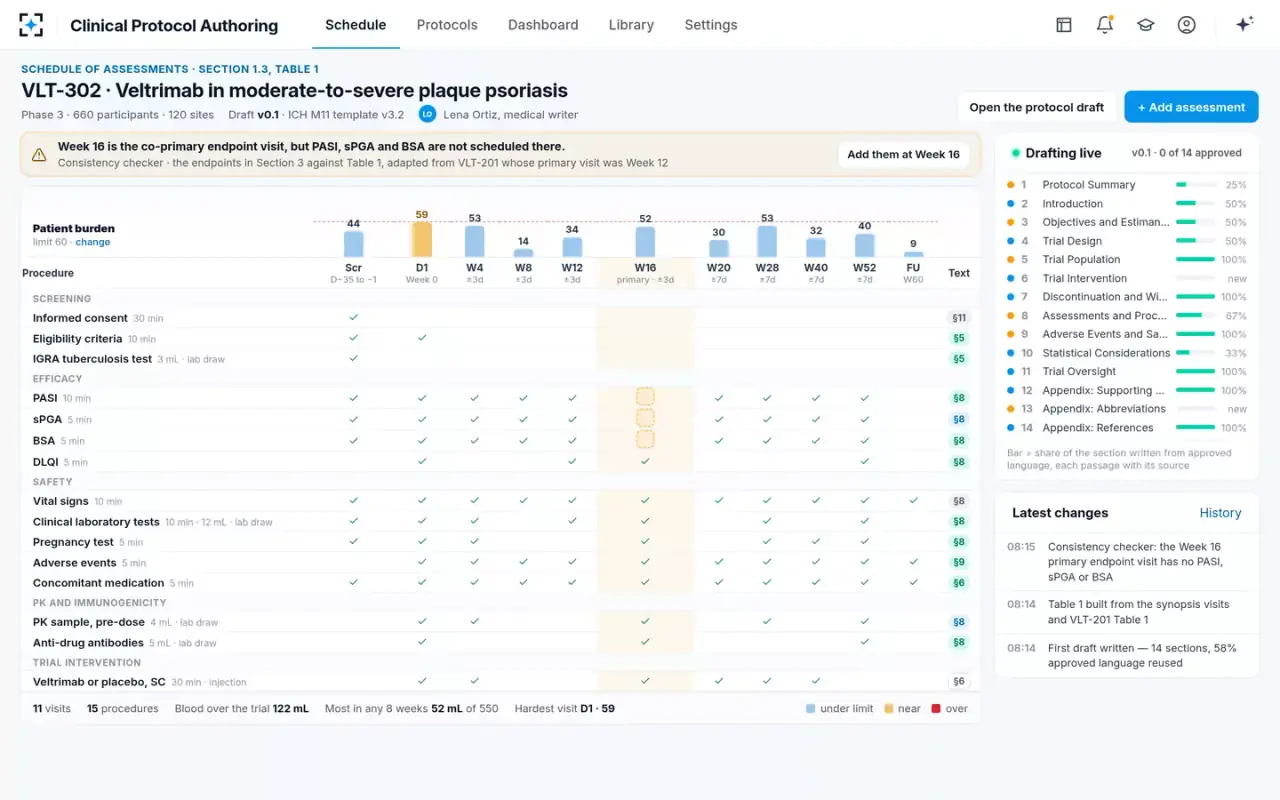The image size is (1280, 800).
Task: Click Open the protocol draft button
Action: pyautogui.click(x=1037, y=107)
